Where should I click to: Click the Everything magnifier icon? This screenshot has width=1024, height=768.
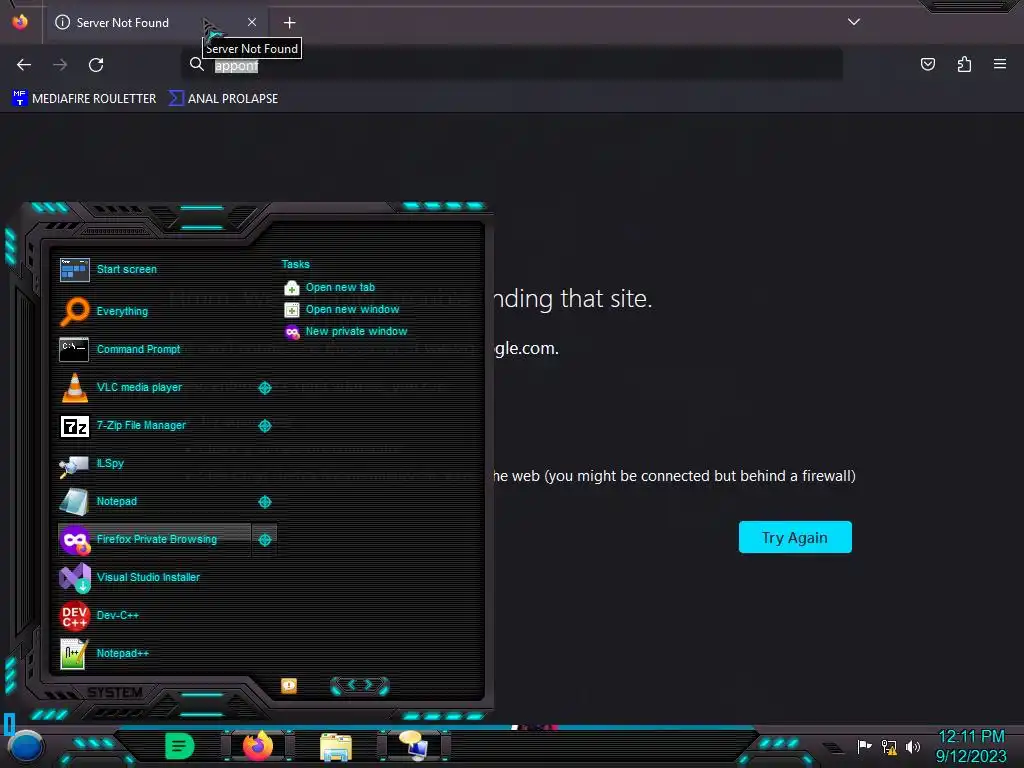point(74,311)
